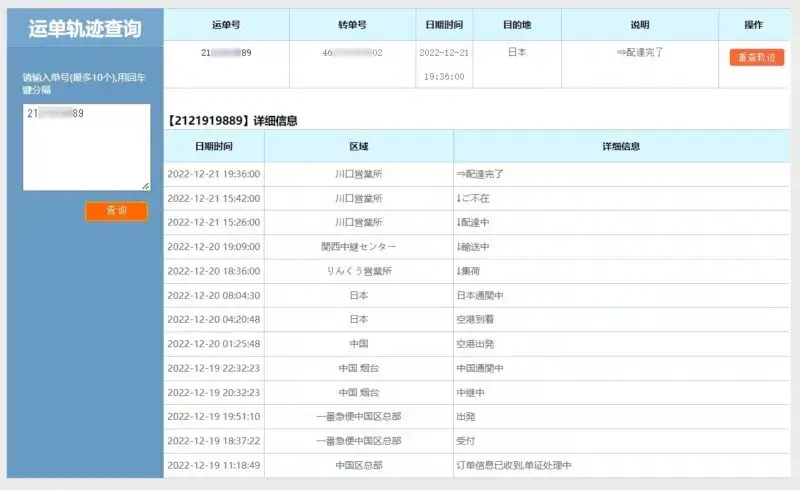Click the りんくう営業所 region cell
800x490 pixels.
click(358, 271)
